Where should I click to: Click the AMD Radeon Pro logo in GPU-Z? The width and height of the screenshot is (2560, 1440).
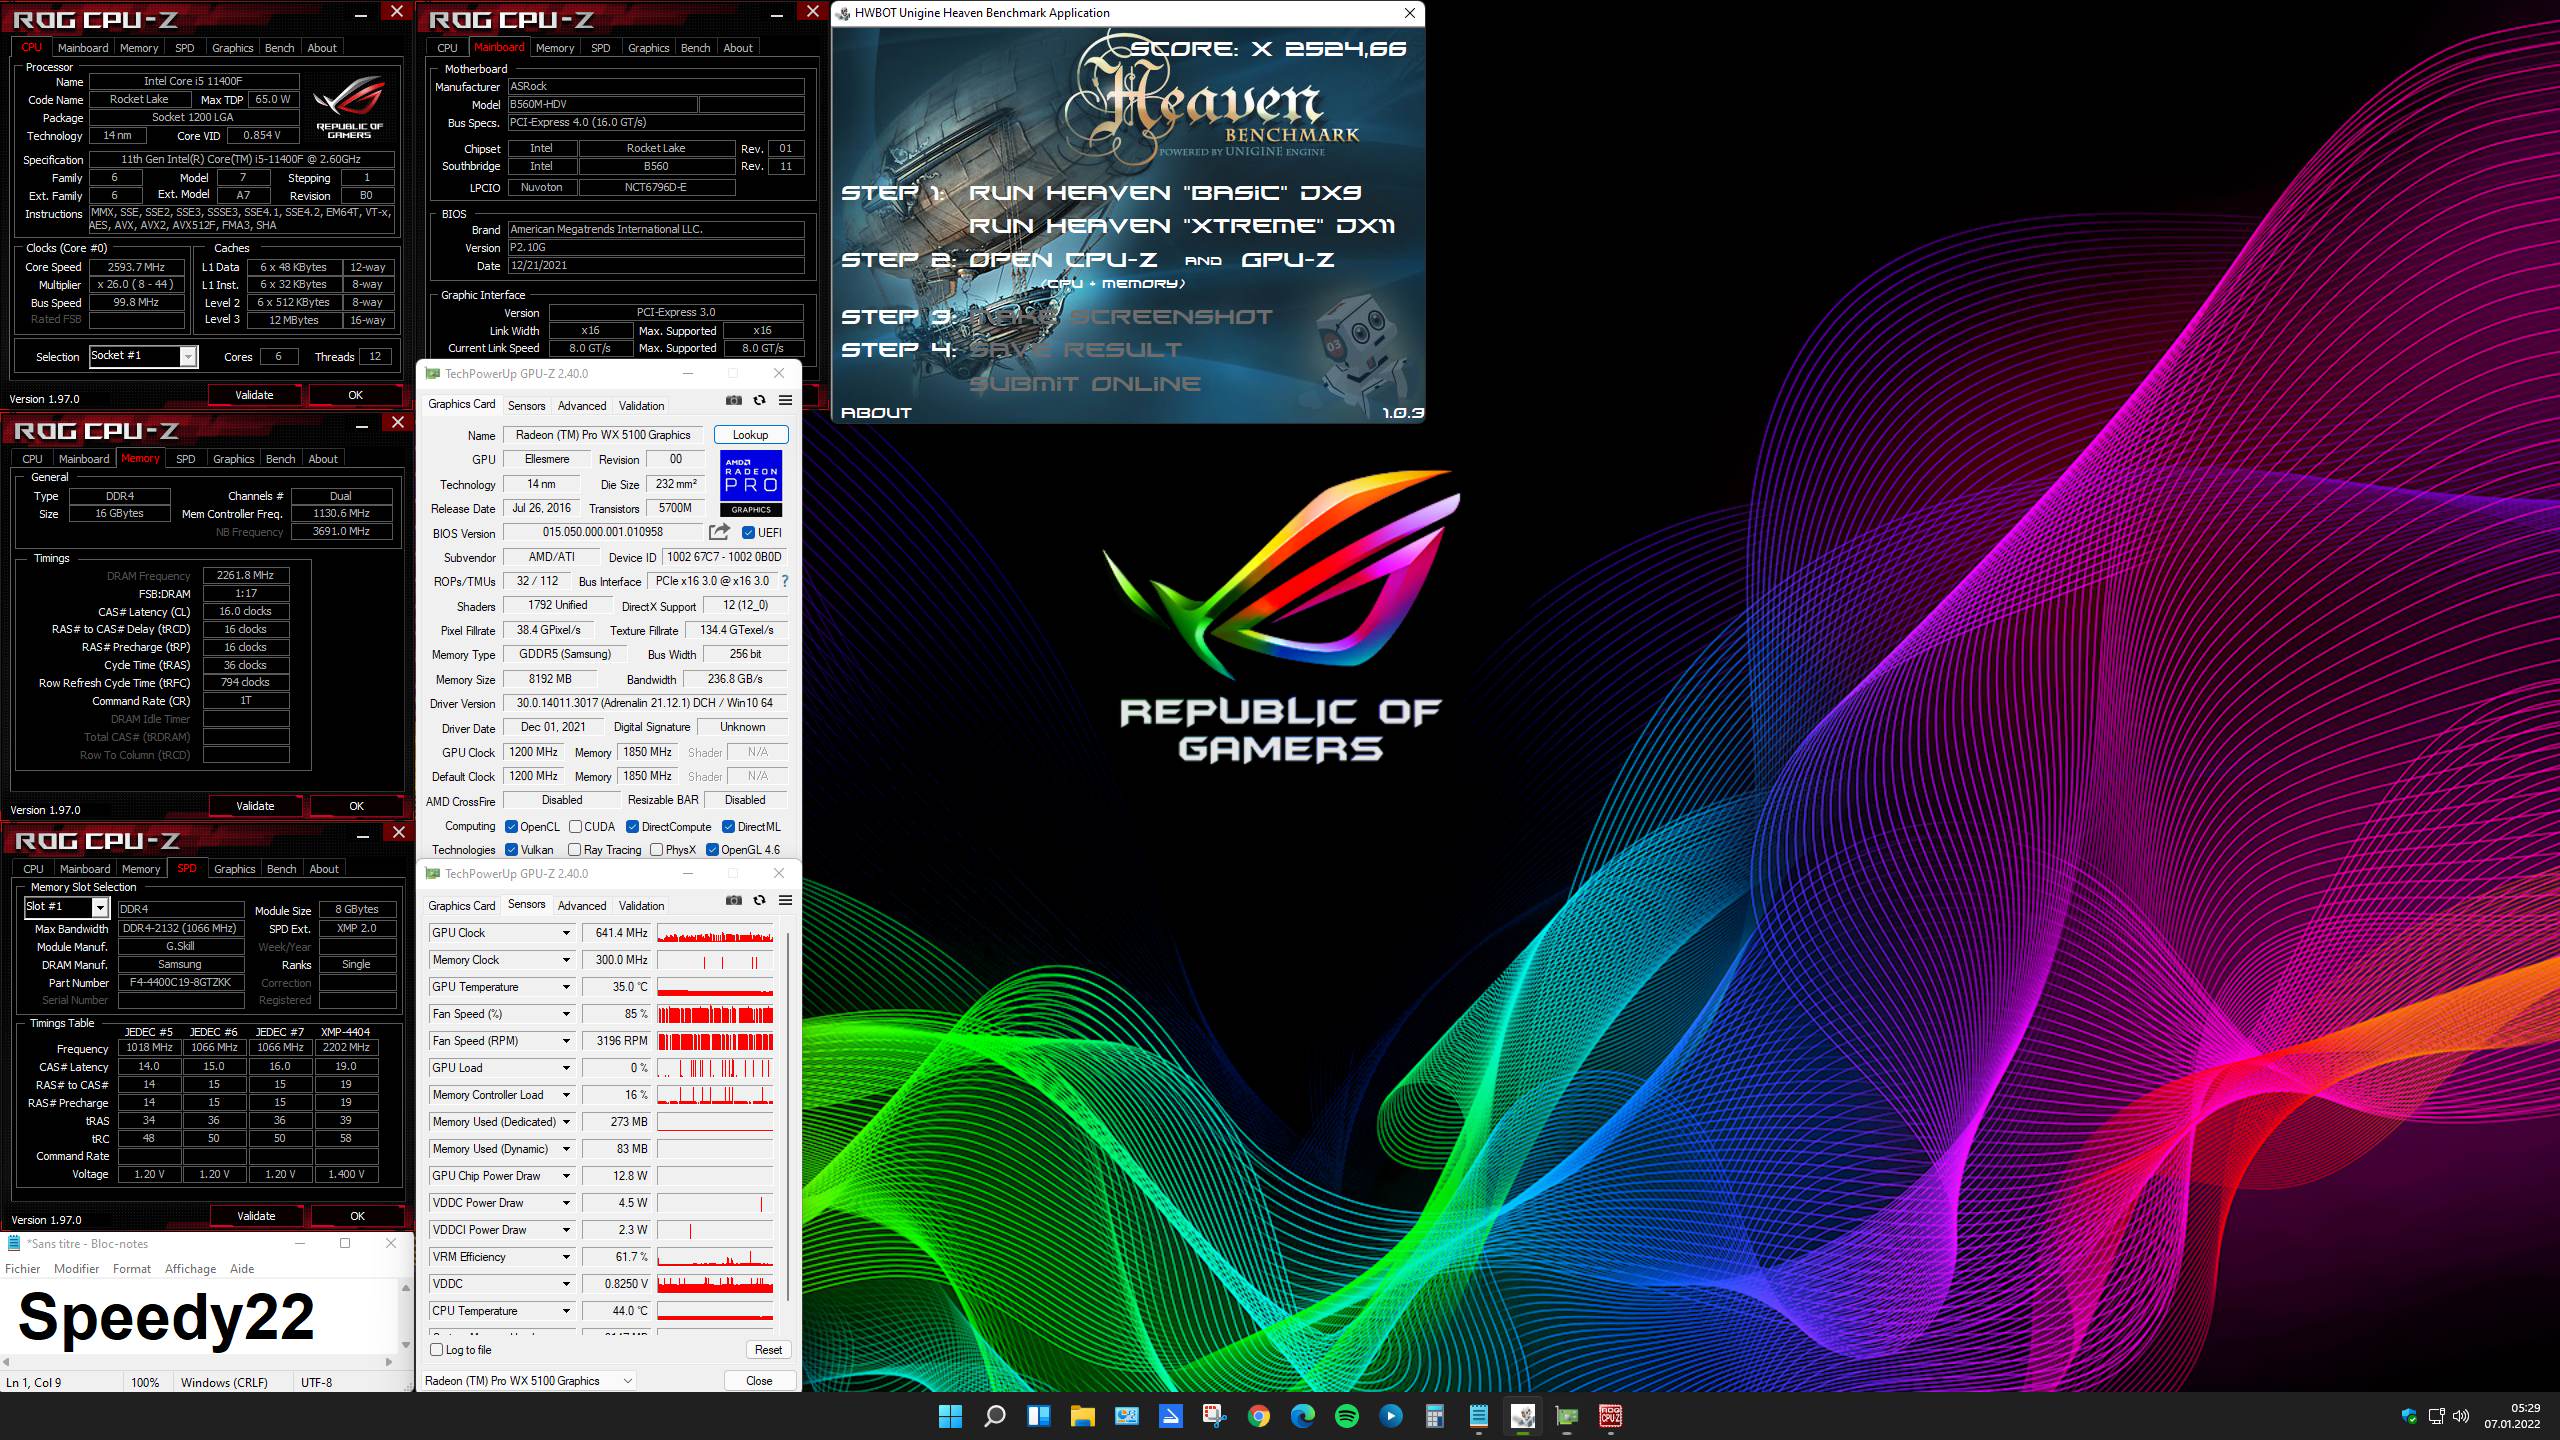pyautogui.click(x=751, y=483)
